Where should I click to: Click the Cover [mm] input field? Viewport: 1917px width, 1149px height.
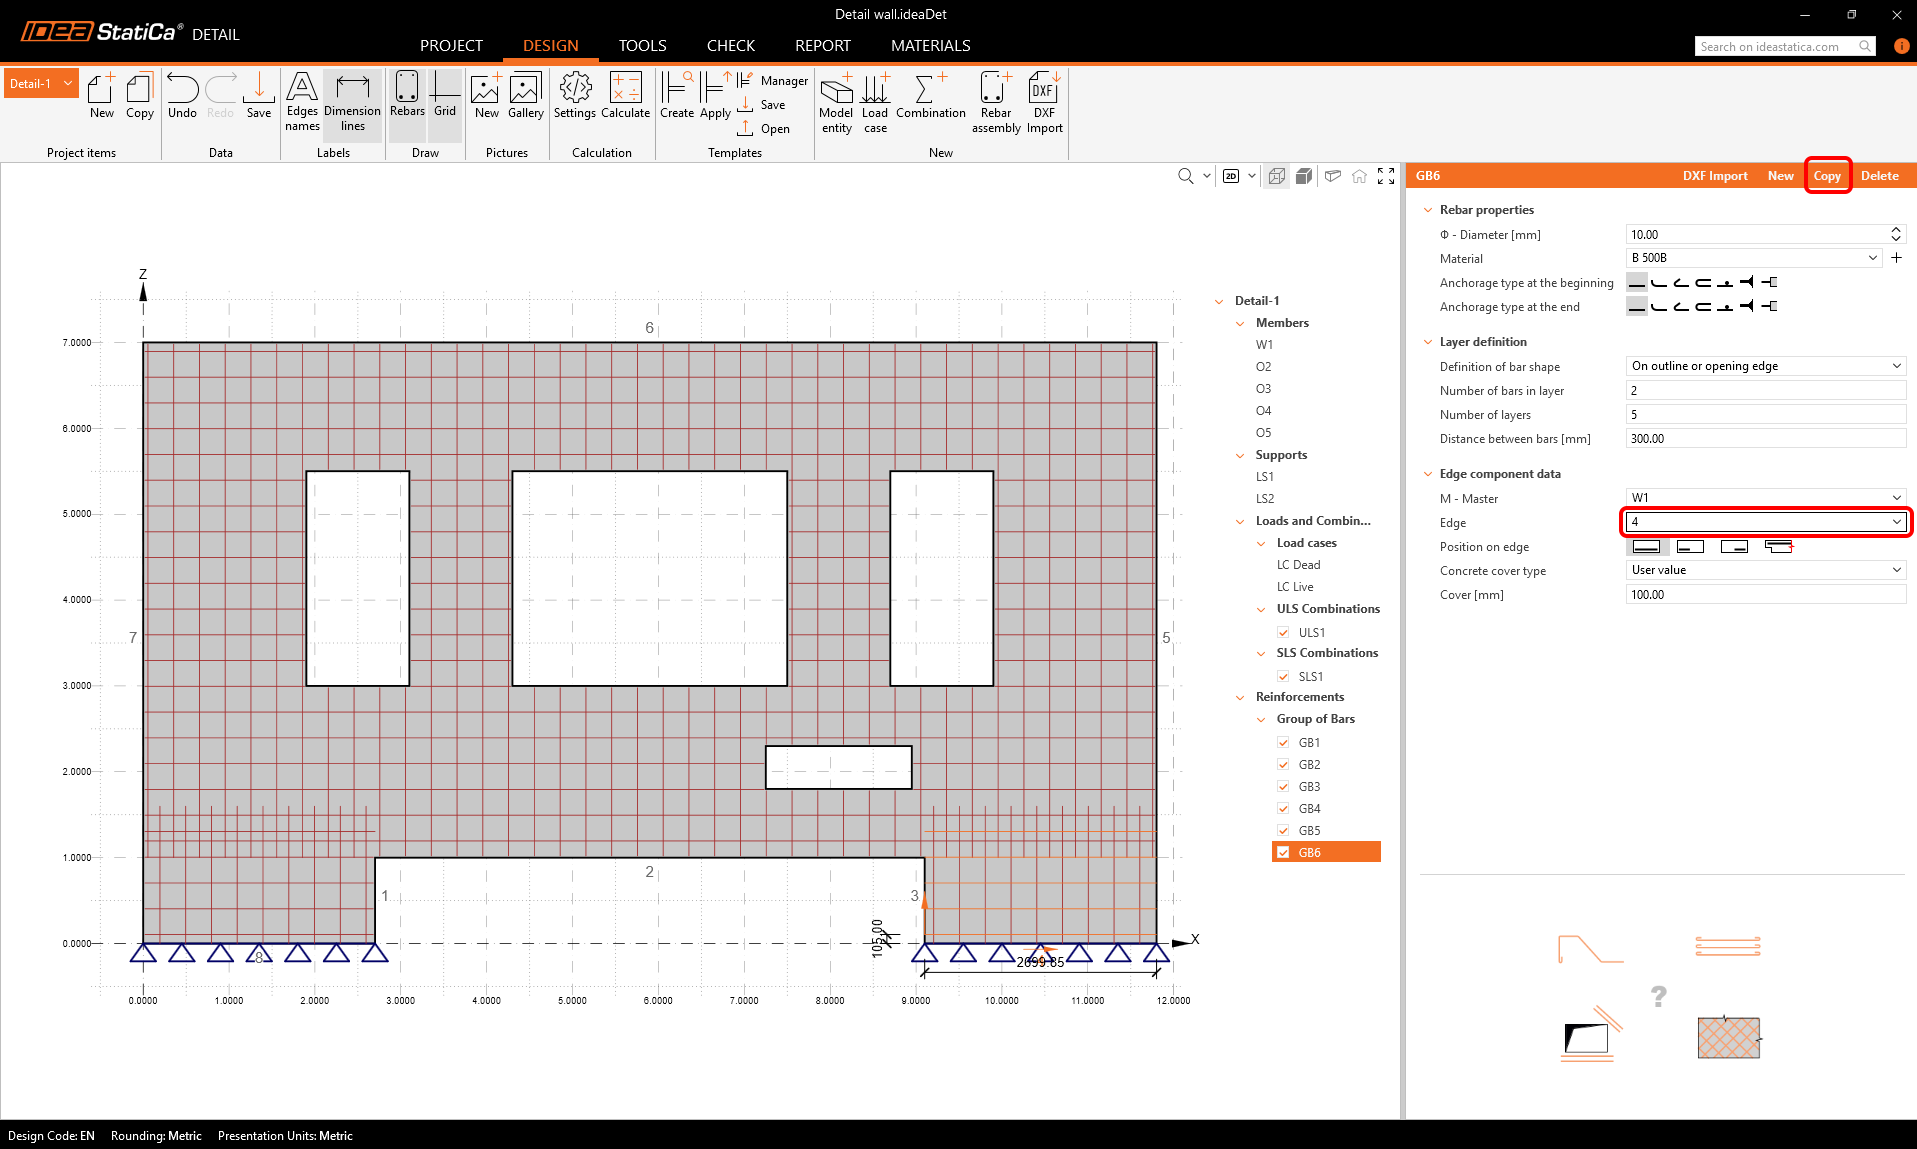(1765, 595)
